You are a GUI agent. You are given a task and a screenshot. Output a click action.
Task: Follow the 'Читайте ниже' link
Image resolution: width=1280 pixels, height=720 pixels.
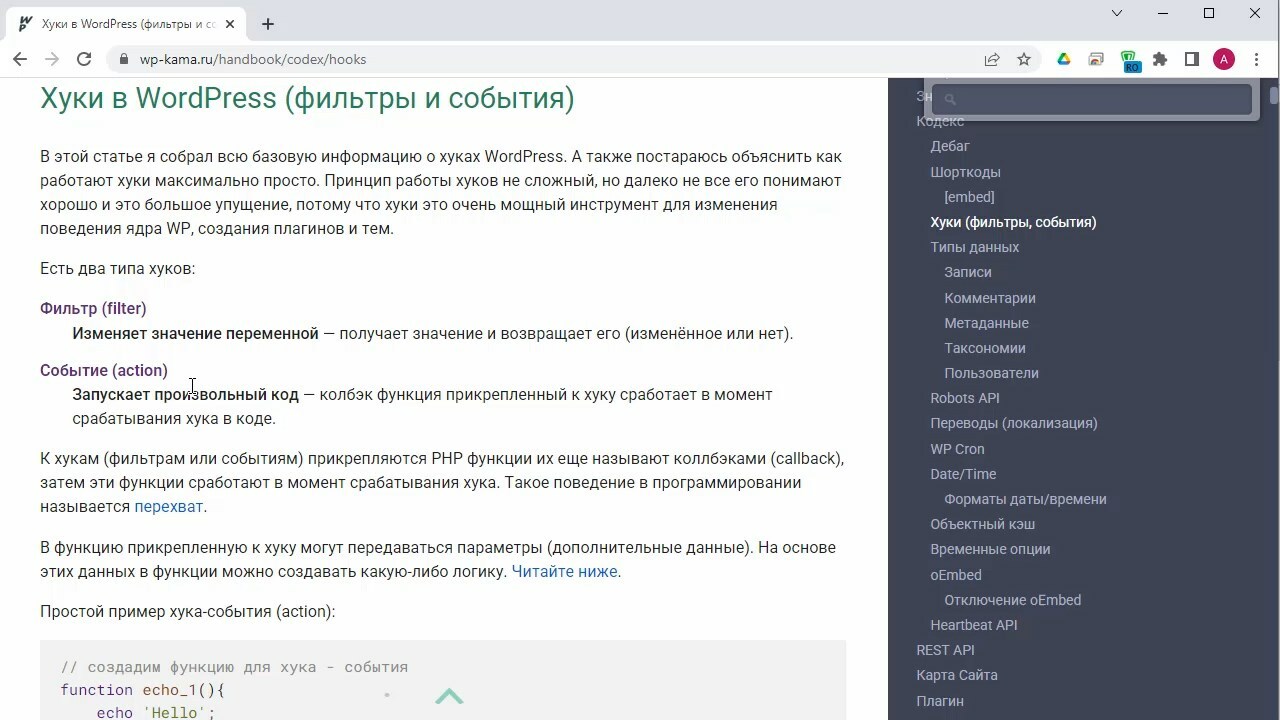click(x=564, y=571)
